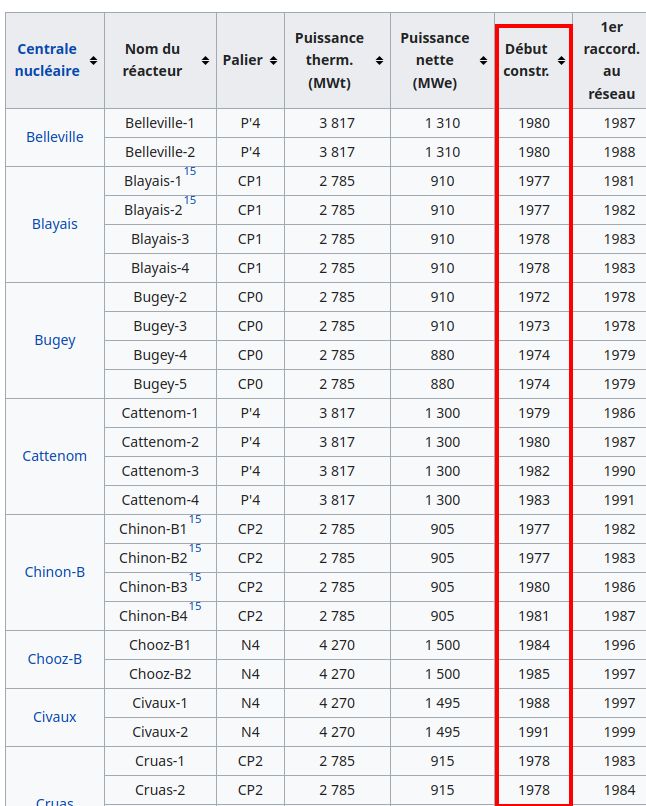Open the Cruas plant link
Image resolution: width=646 pixels, height=806 pixels.
pyautogui.click(x=54, y=801)
